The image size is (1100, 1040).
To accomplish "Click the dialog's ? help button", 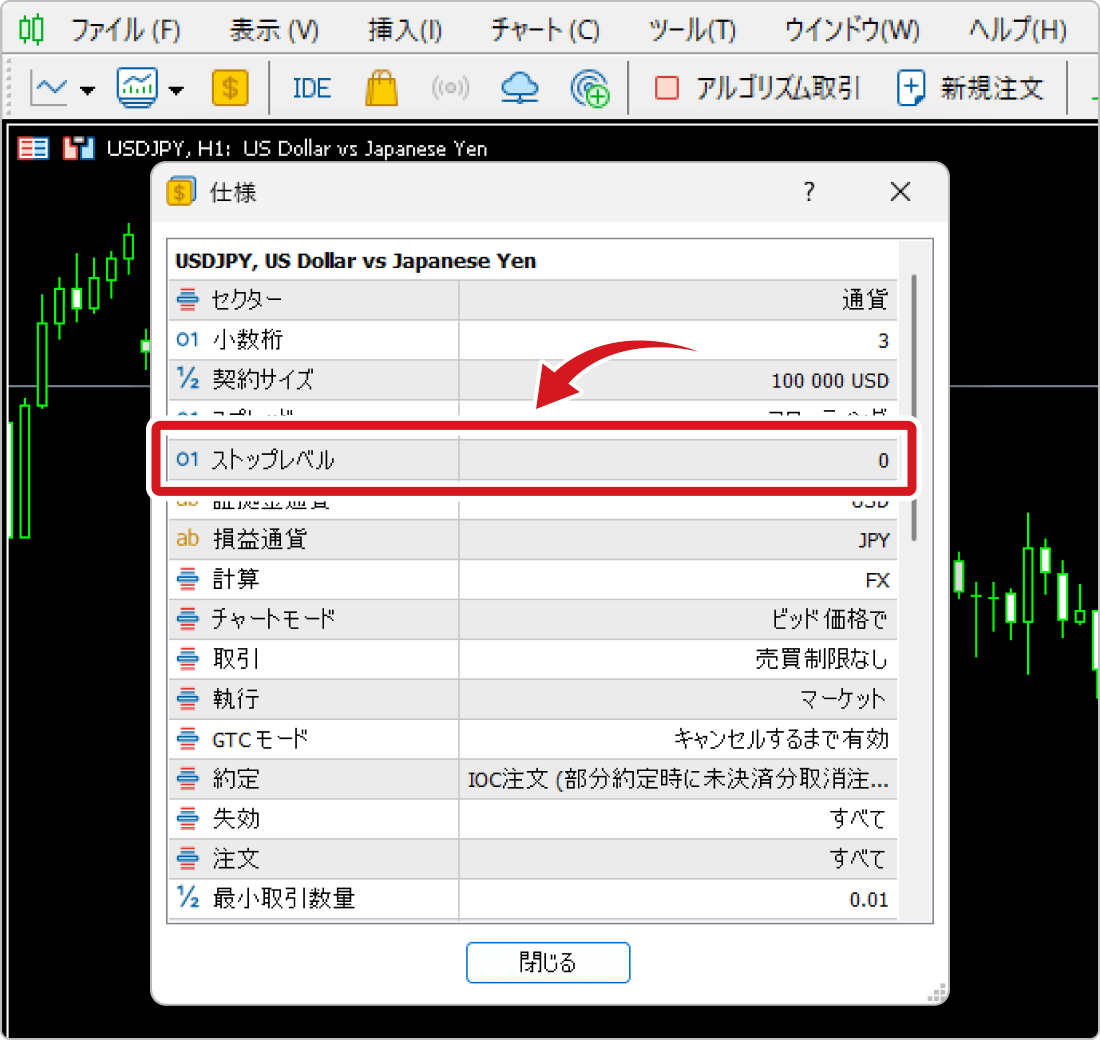I will point(809,192).
